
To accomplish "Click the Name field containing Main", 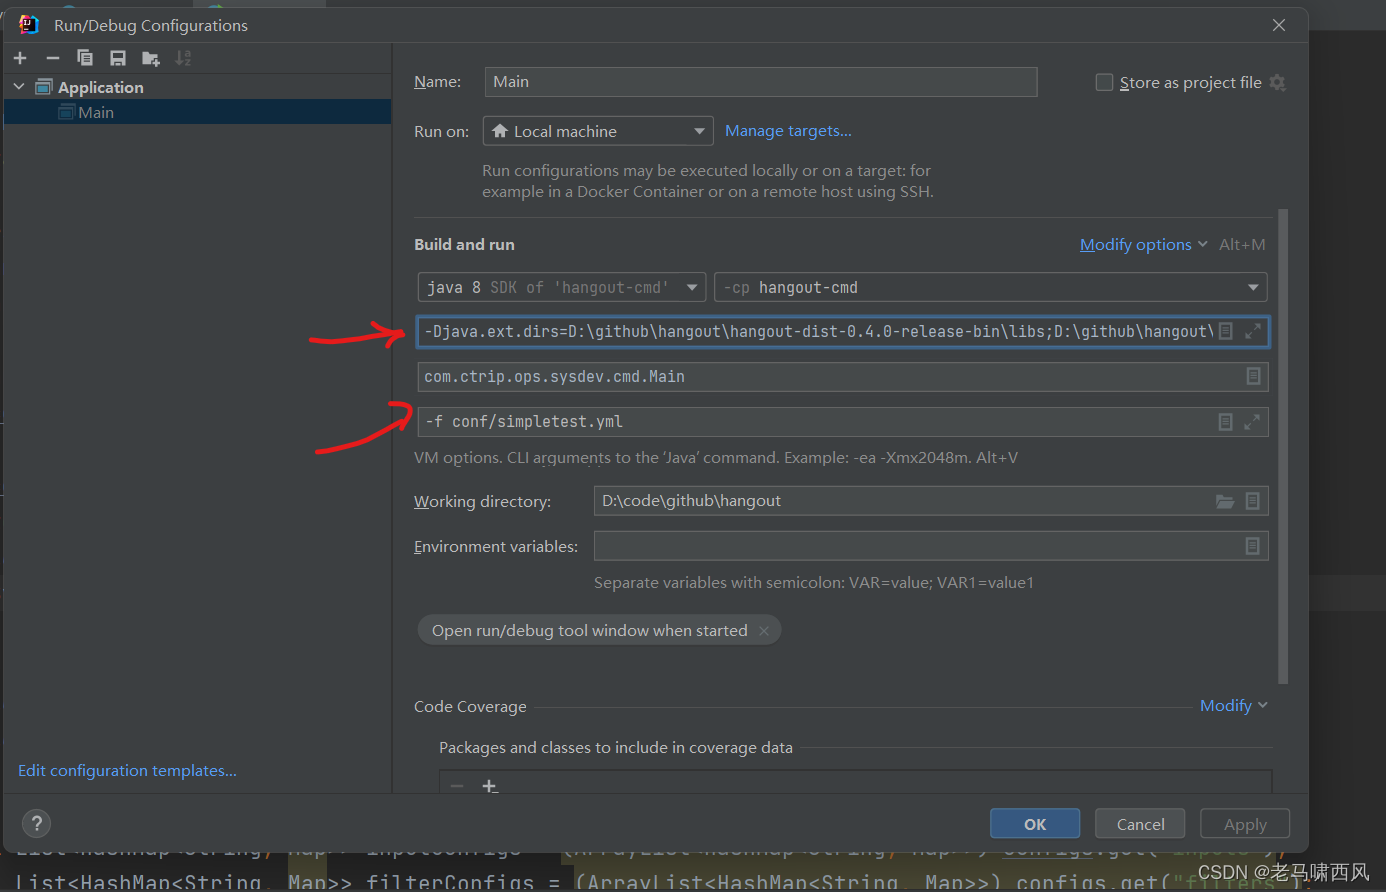I will pyautogui.click(x=761, y=82).
